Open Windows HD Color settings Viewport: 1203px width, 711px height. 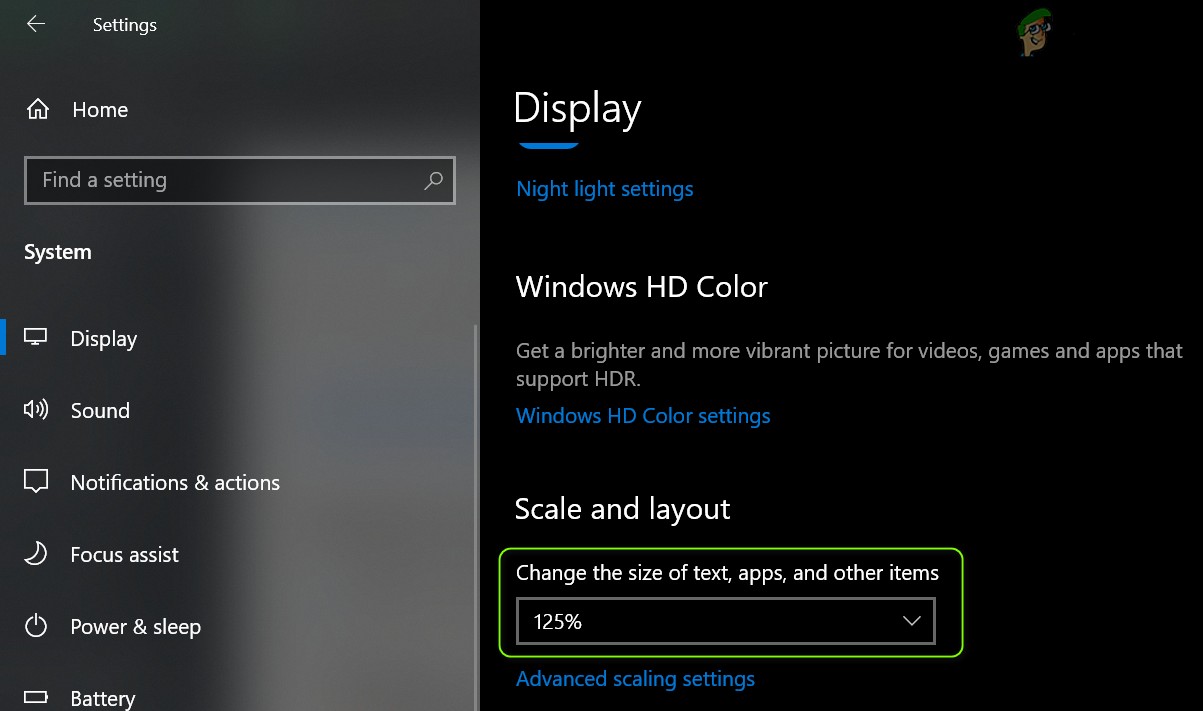643,415
